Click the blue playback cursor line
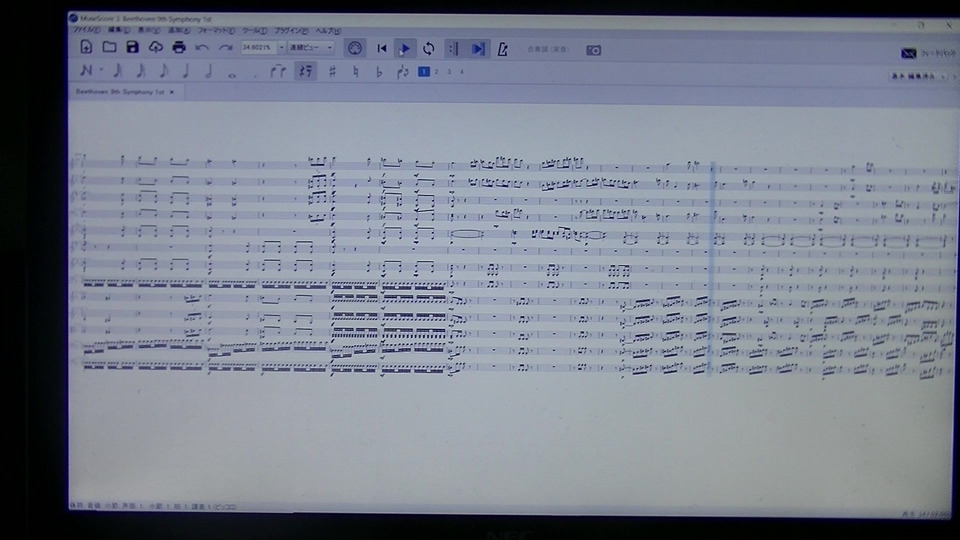Viewport: 960px width, 540px height. click(x=712, y=267)
